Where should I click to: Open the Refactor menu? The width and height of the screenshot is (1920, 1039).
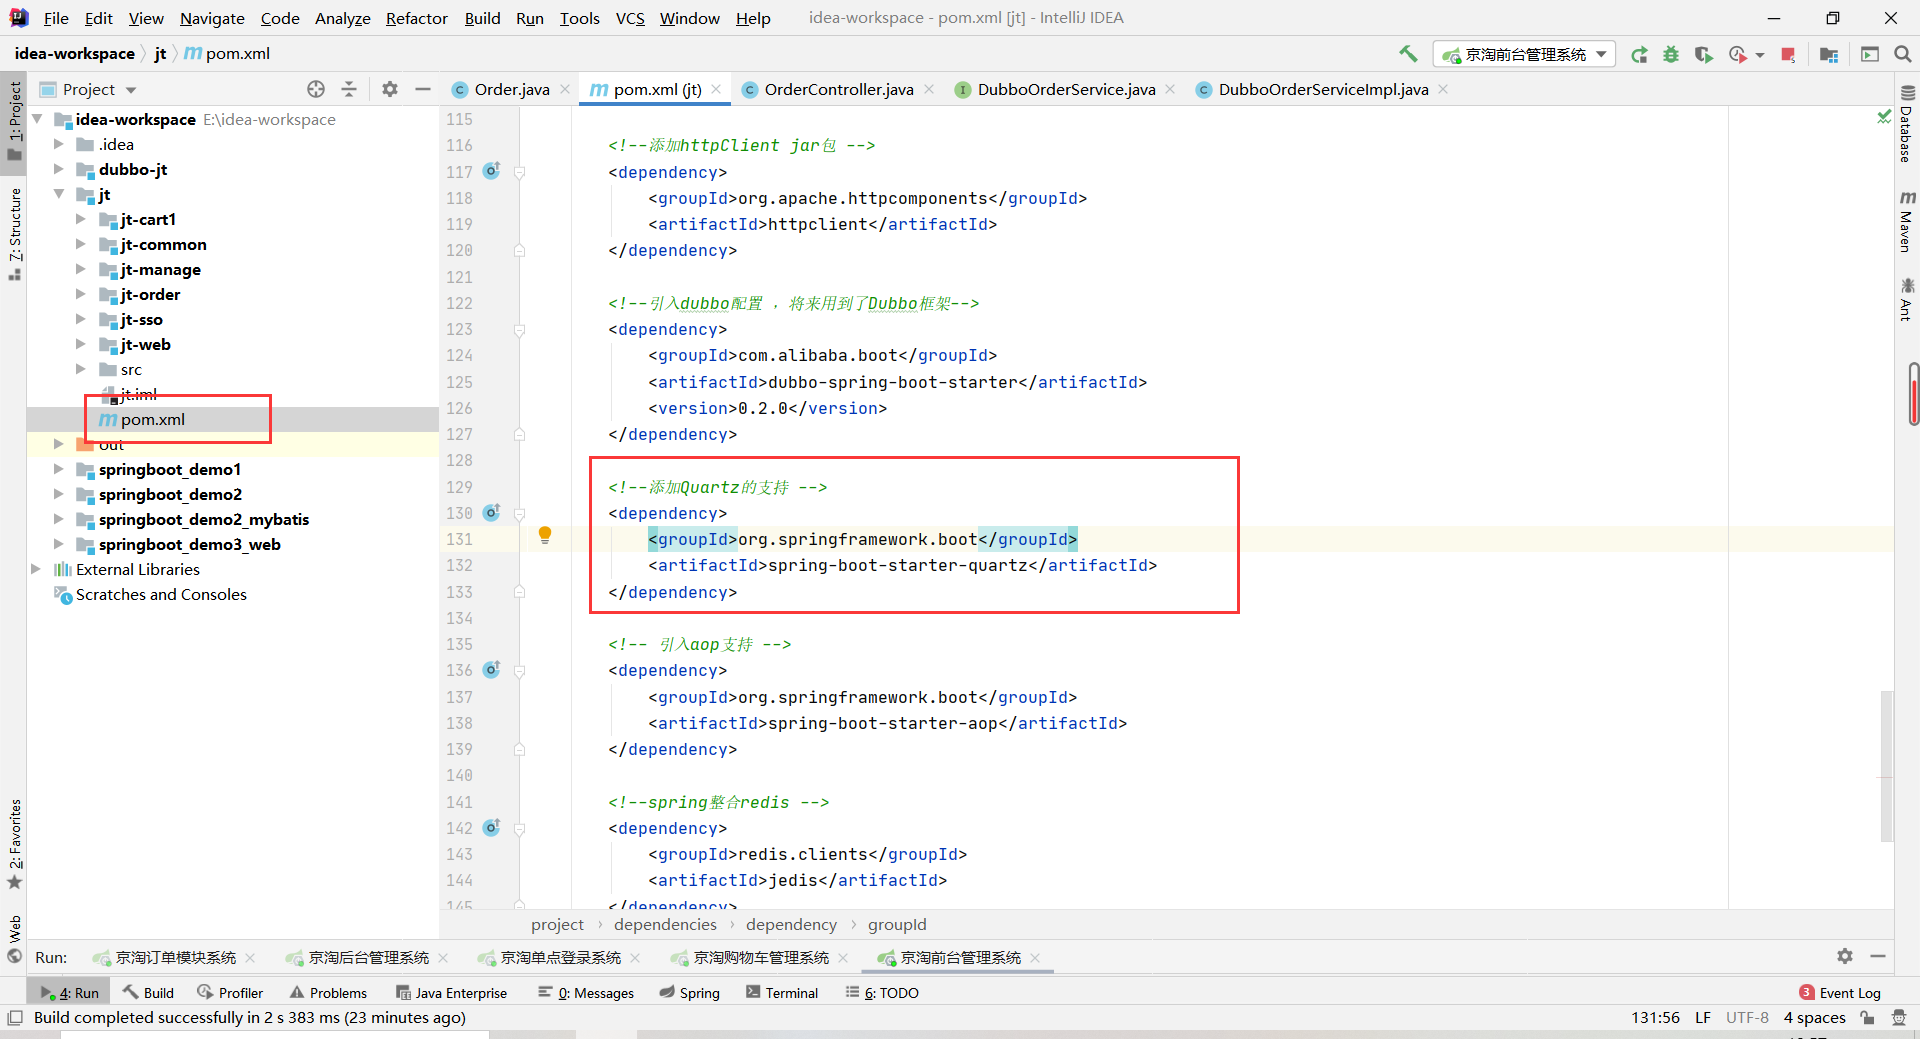click(x=416, y=18)
